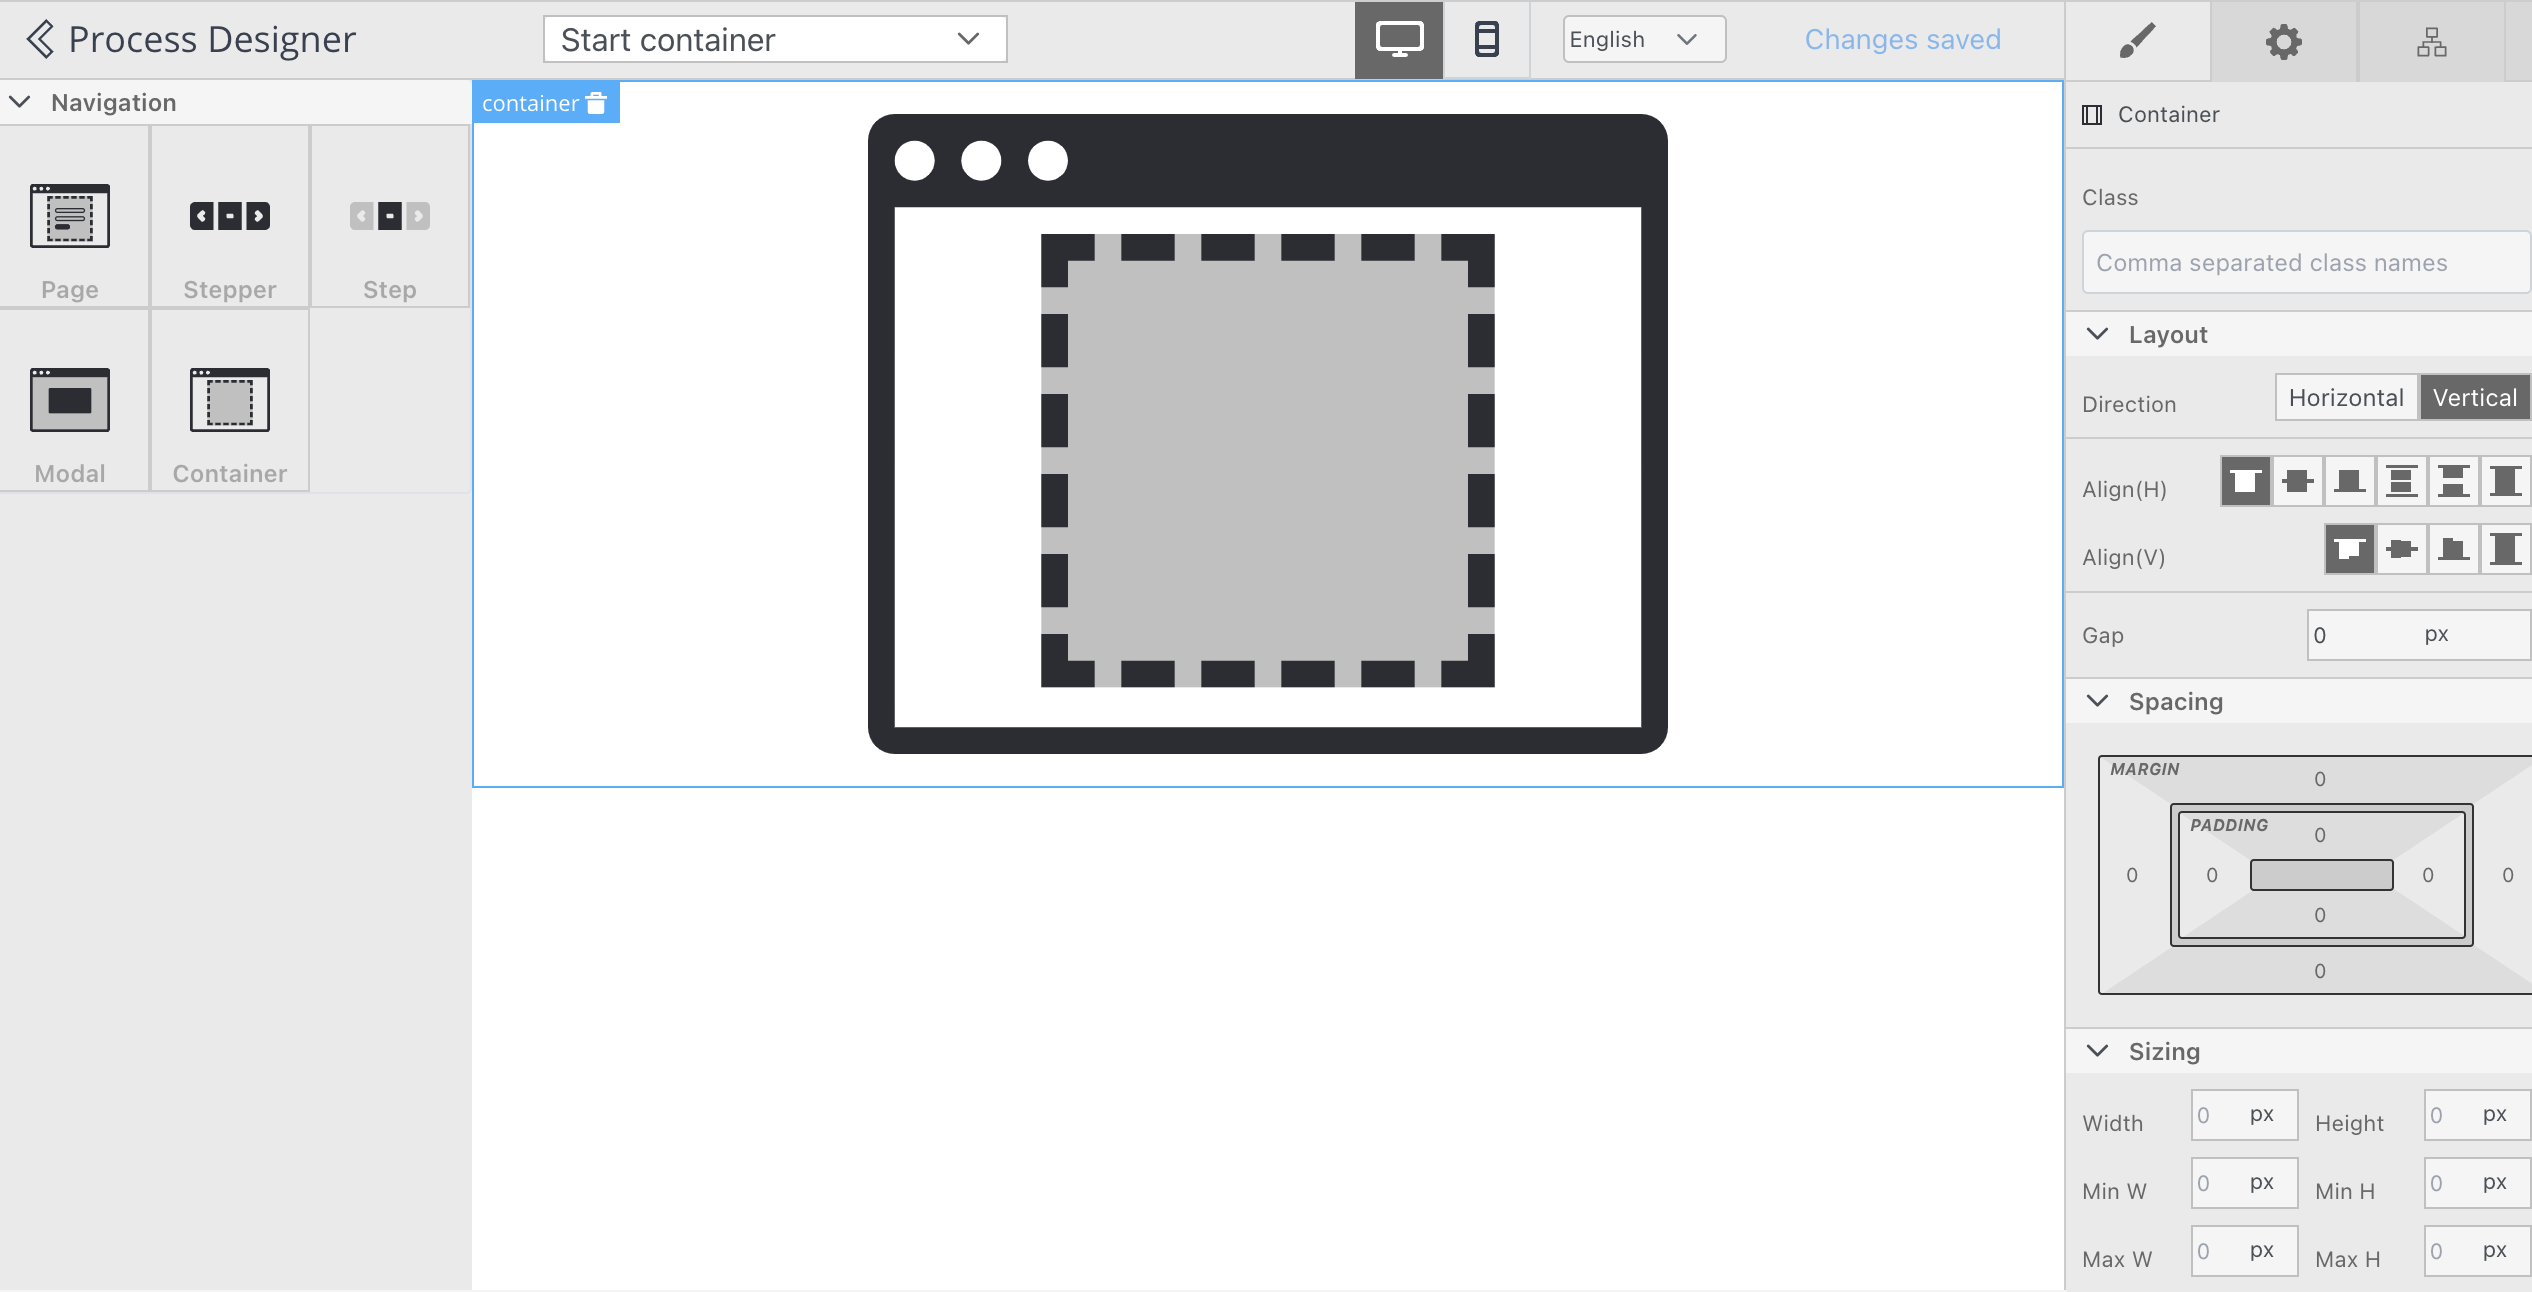Switch layout direction to Horizontal

[2344, 399]
